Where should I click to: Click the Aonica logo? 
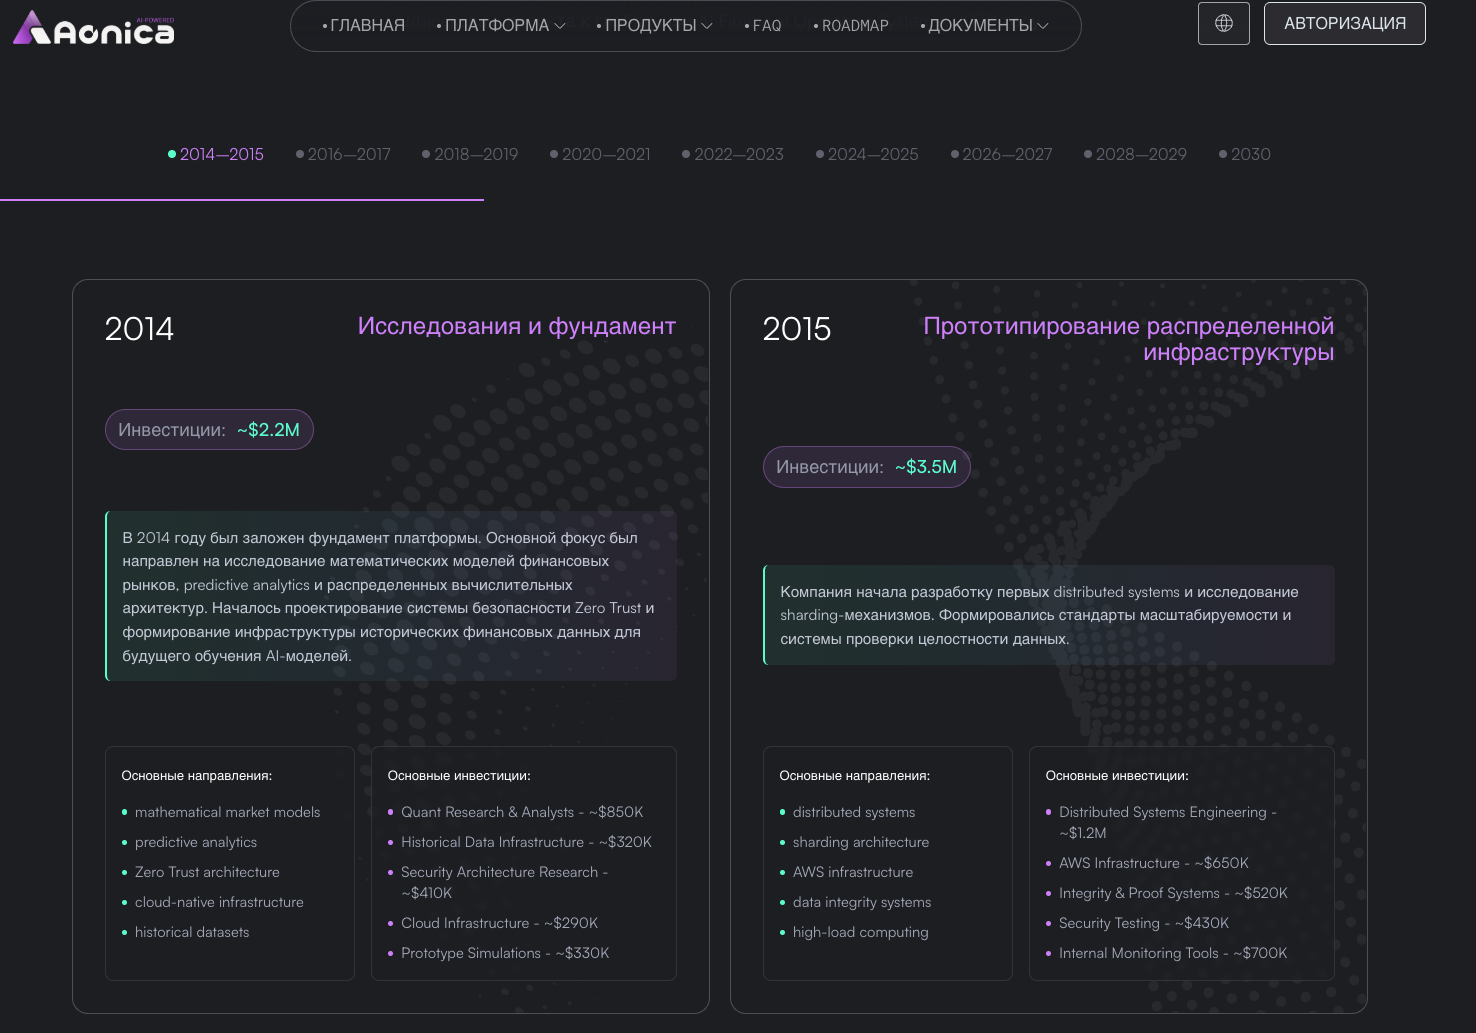click(x=94, y=29)
